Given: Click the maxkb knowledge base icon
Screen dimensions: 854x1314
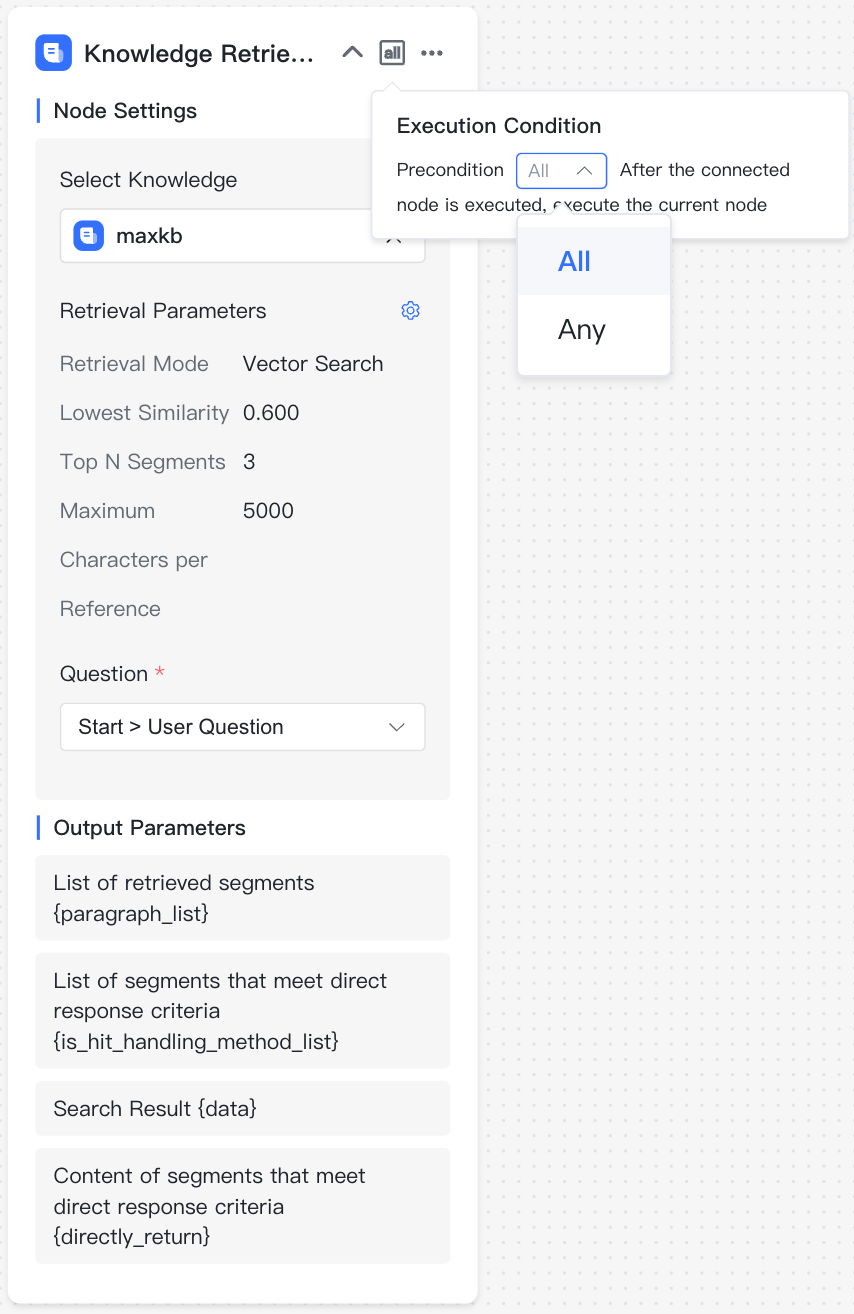Looking at the screenshot, I should point(89,236).
